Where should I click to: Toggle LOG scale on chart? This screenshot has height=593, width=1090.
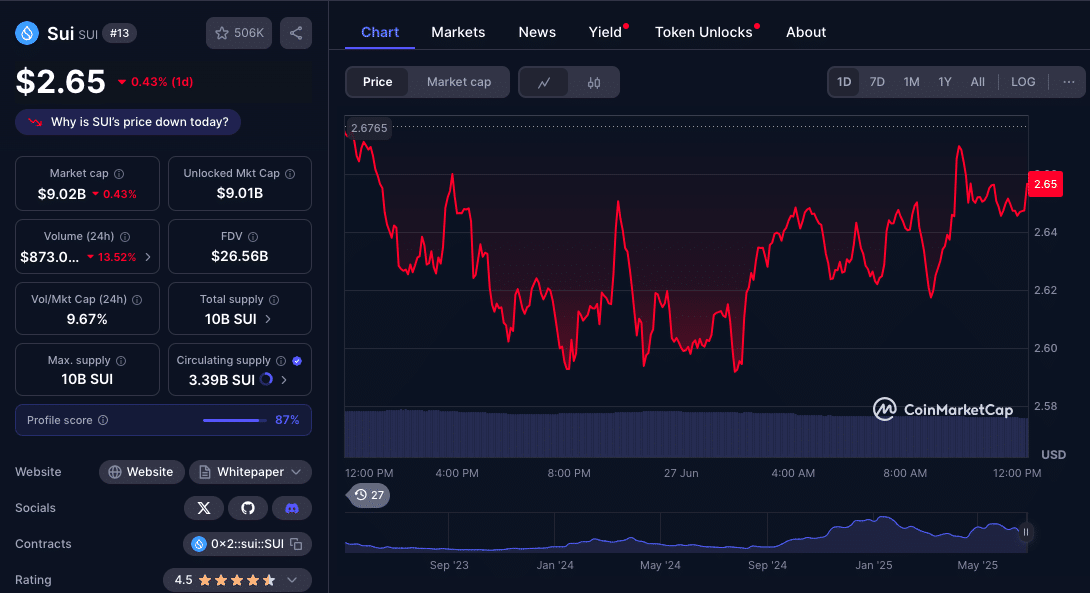[1023, 82]
